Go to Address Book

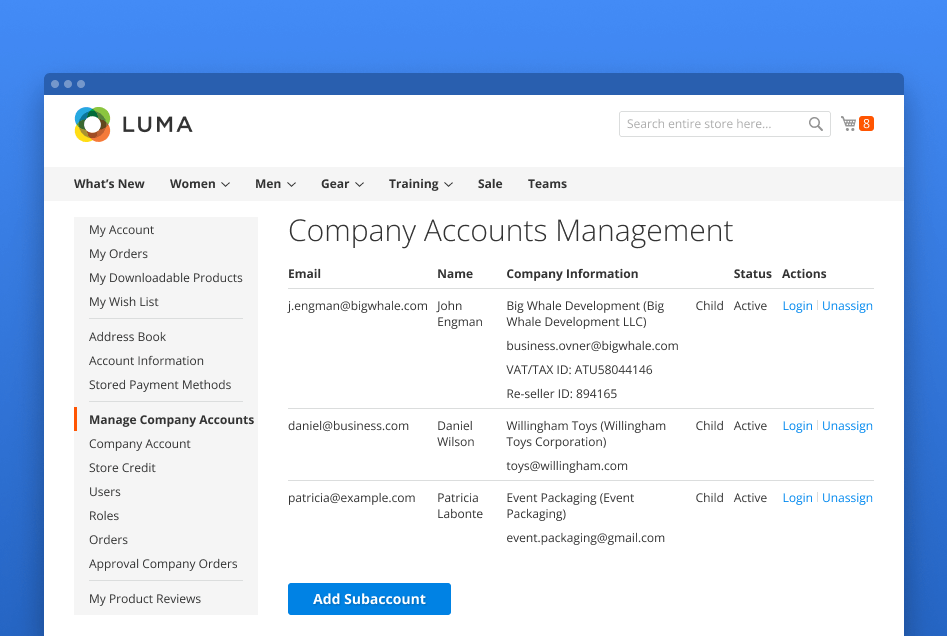[127, 336]
